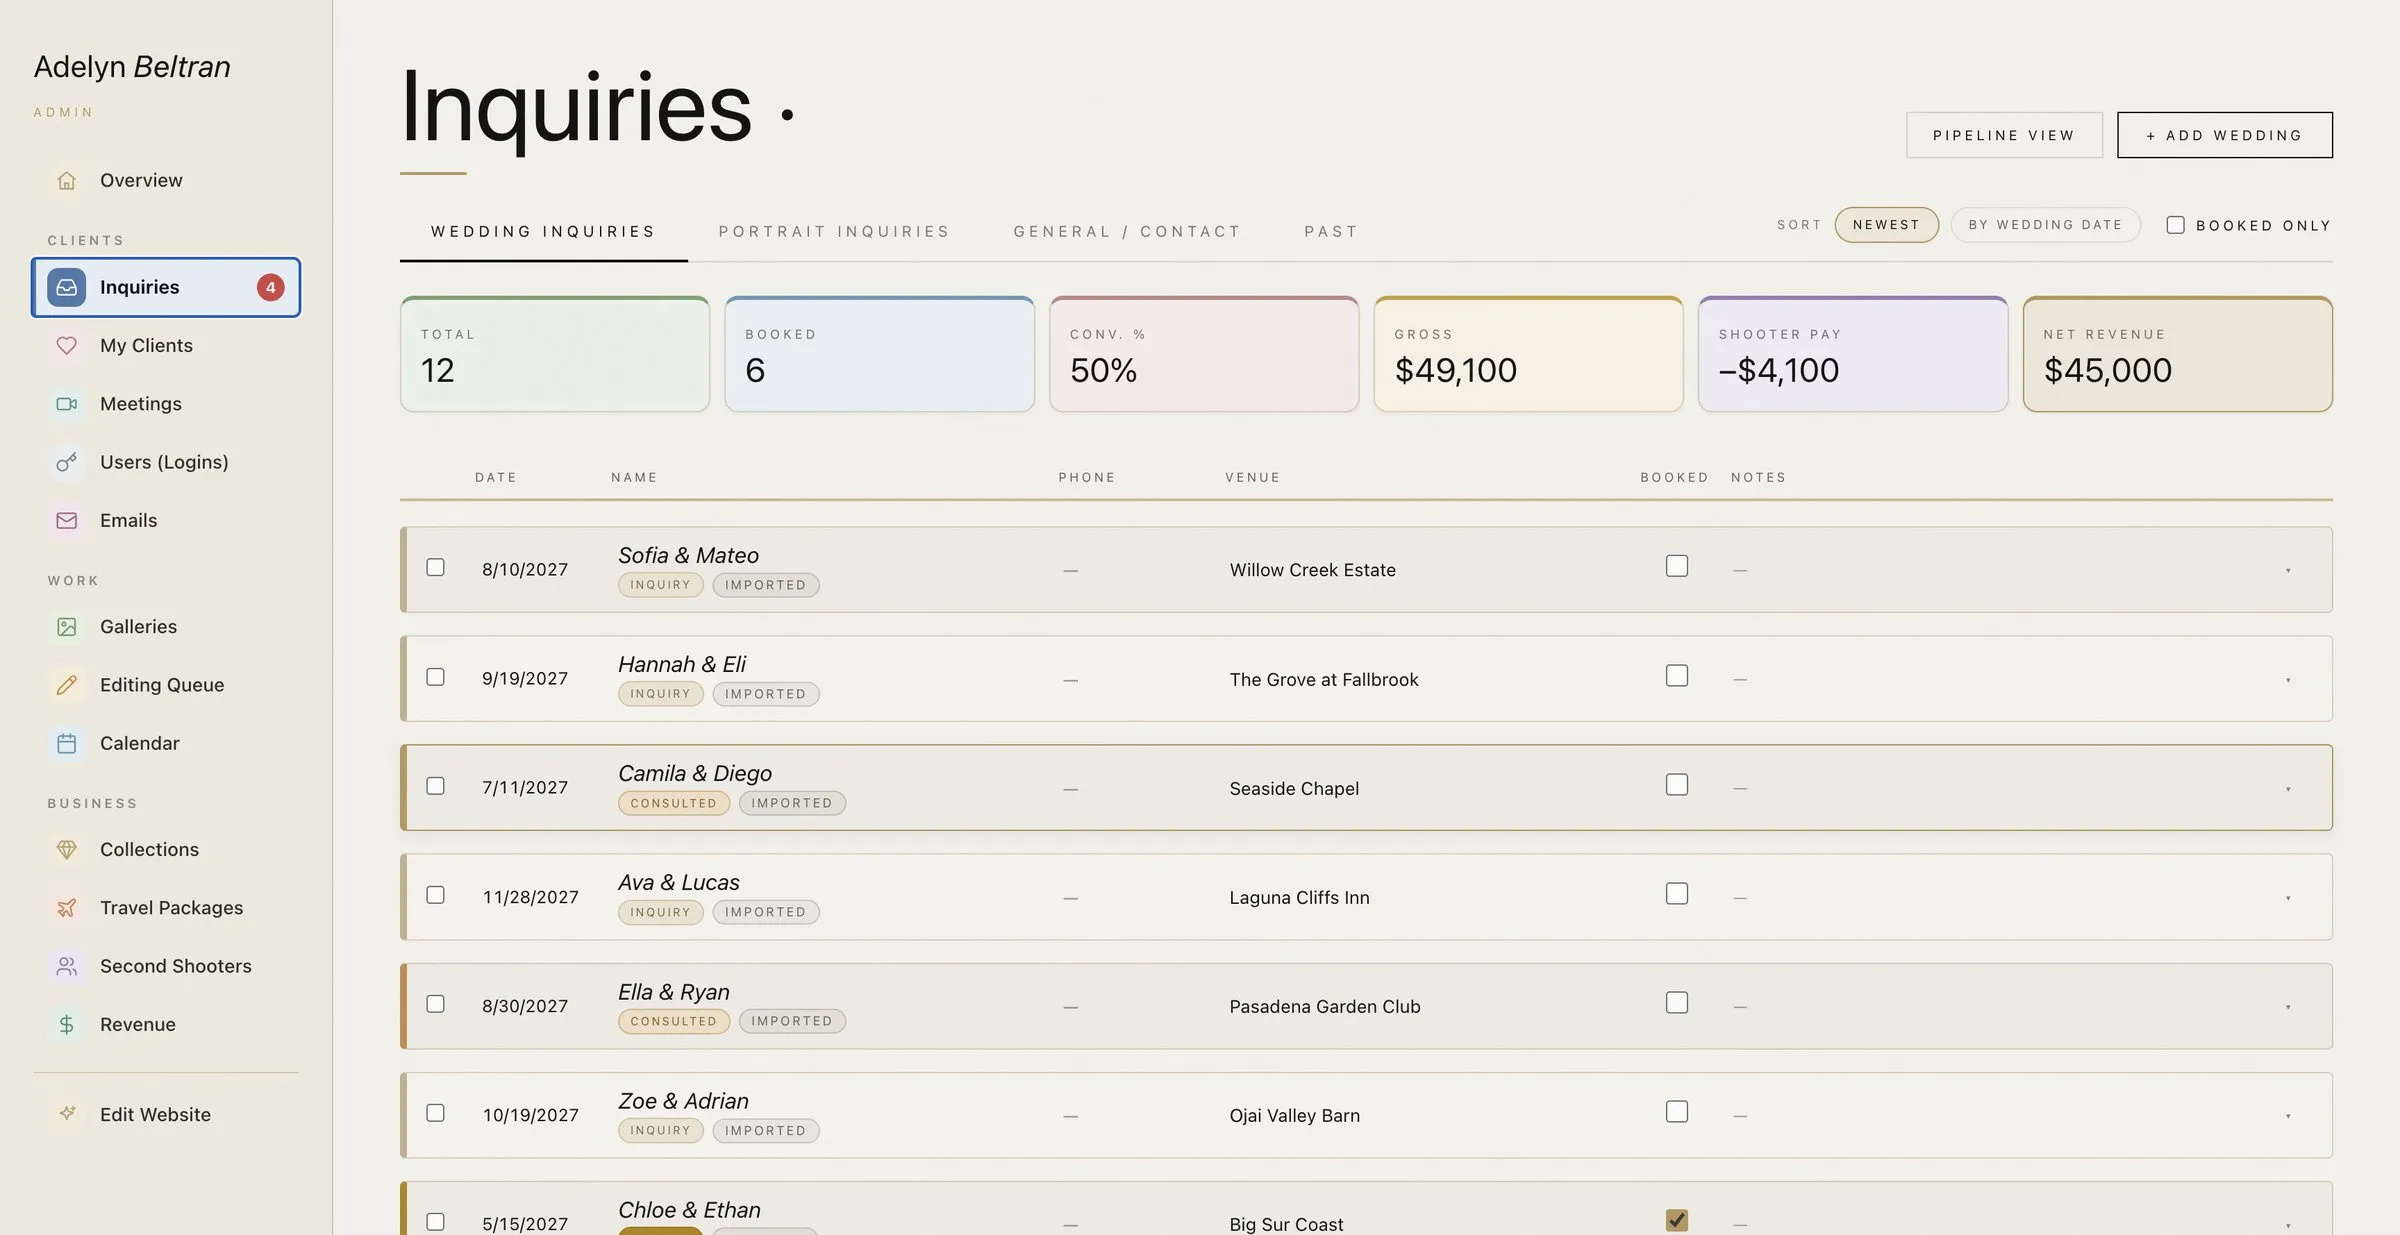Click the Inquiries inbox icon
Viewport: 2400px width, 1235px height.
pos(66,287)
